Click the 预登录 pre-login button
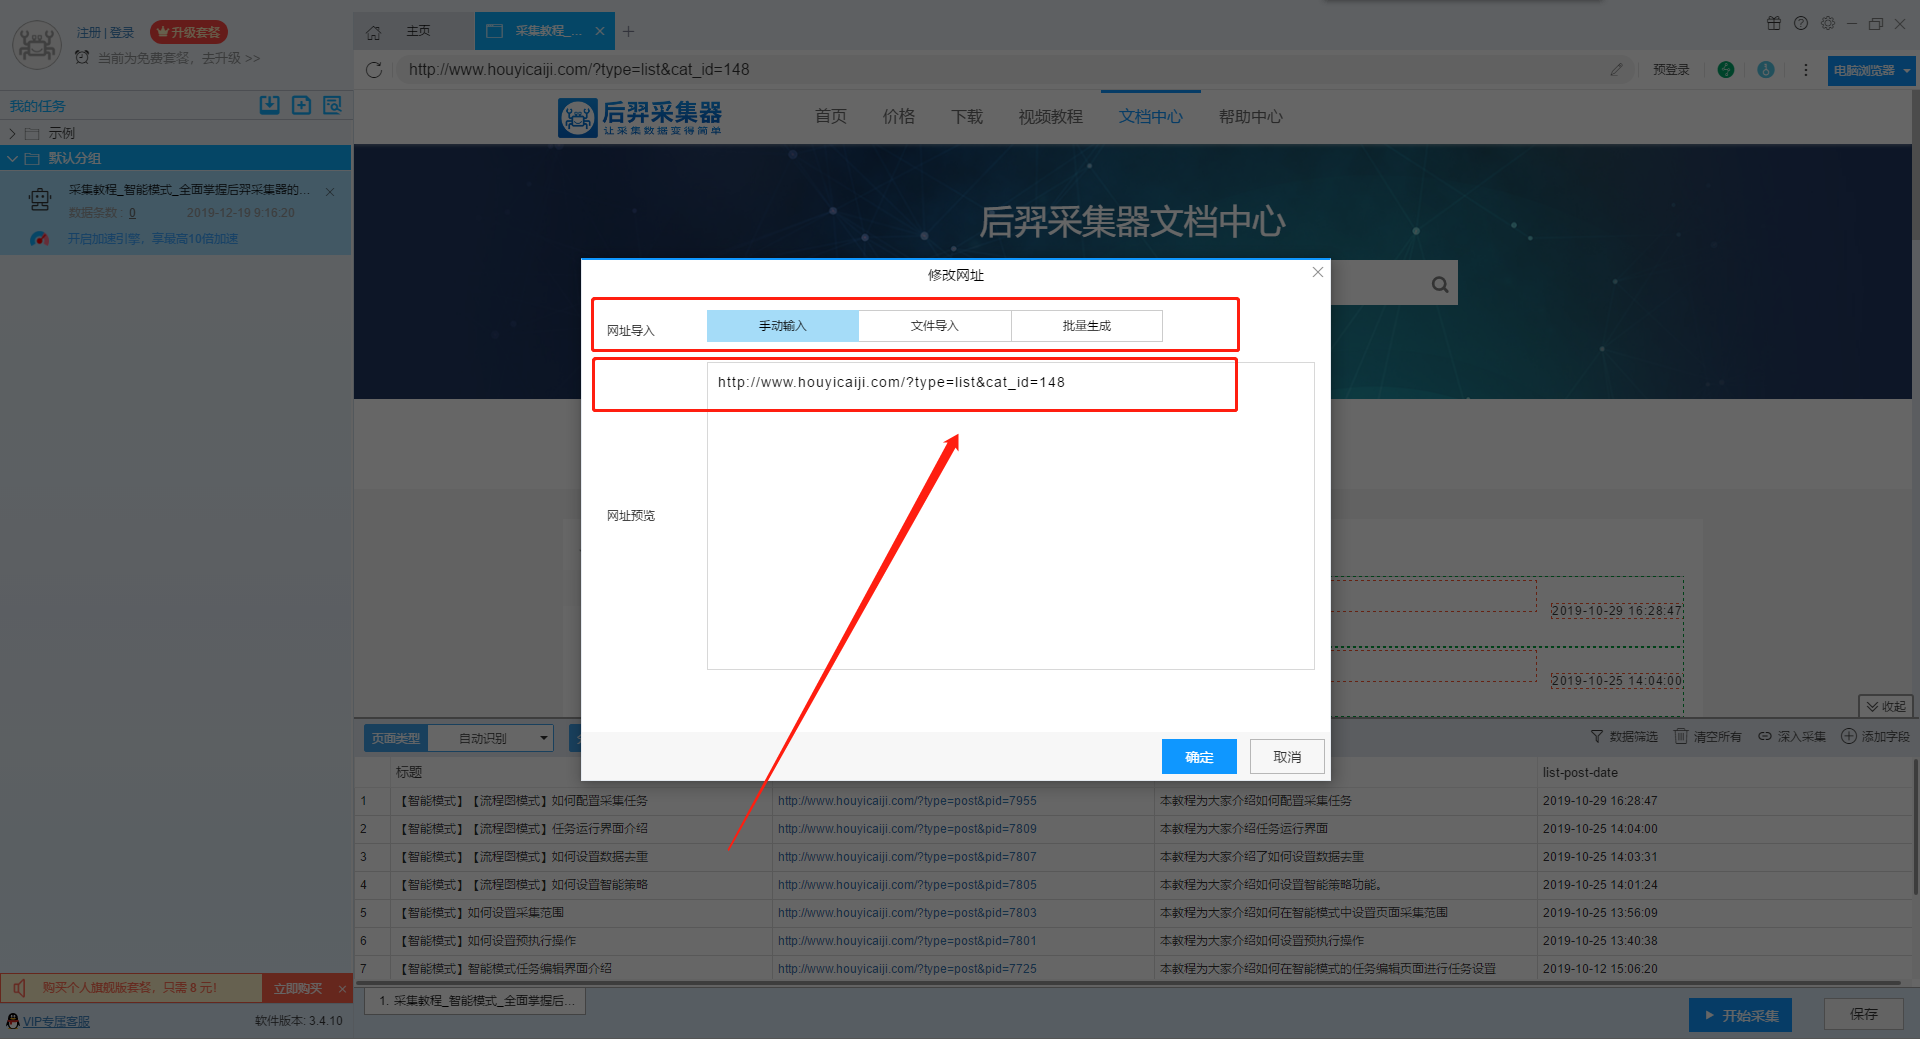The image size is (1920, 1039). point(1671,70)
